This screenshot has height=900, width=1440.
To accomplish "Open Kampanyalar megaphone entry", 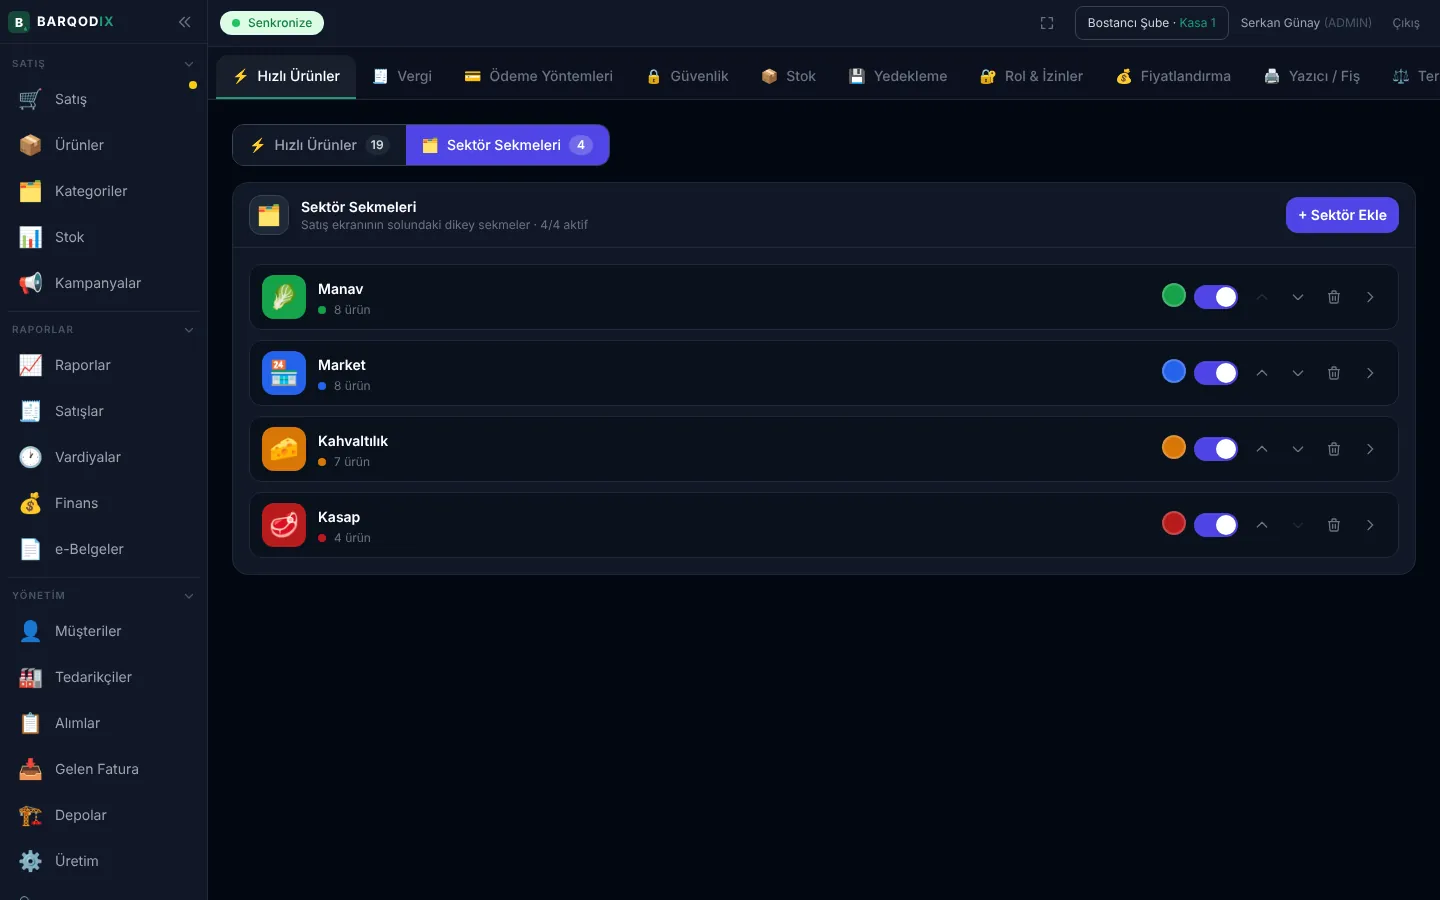I will click(104, 283).
